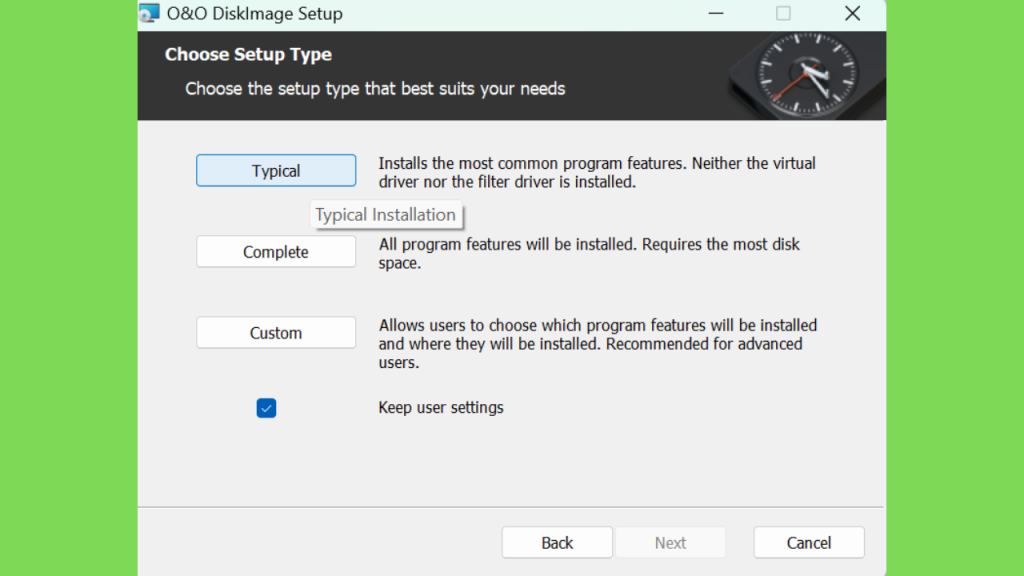The width and height of the screenshot is (1024, 576).
Task: Click the disabled maximize window button
Action: coord(783,13)
